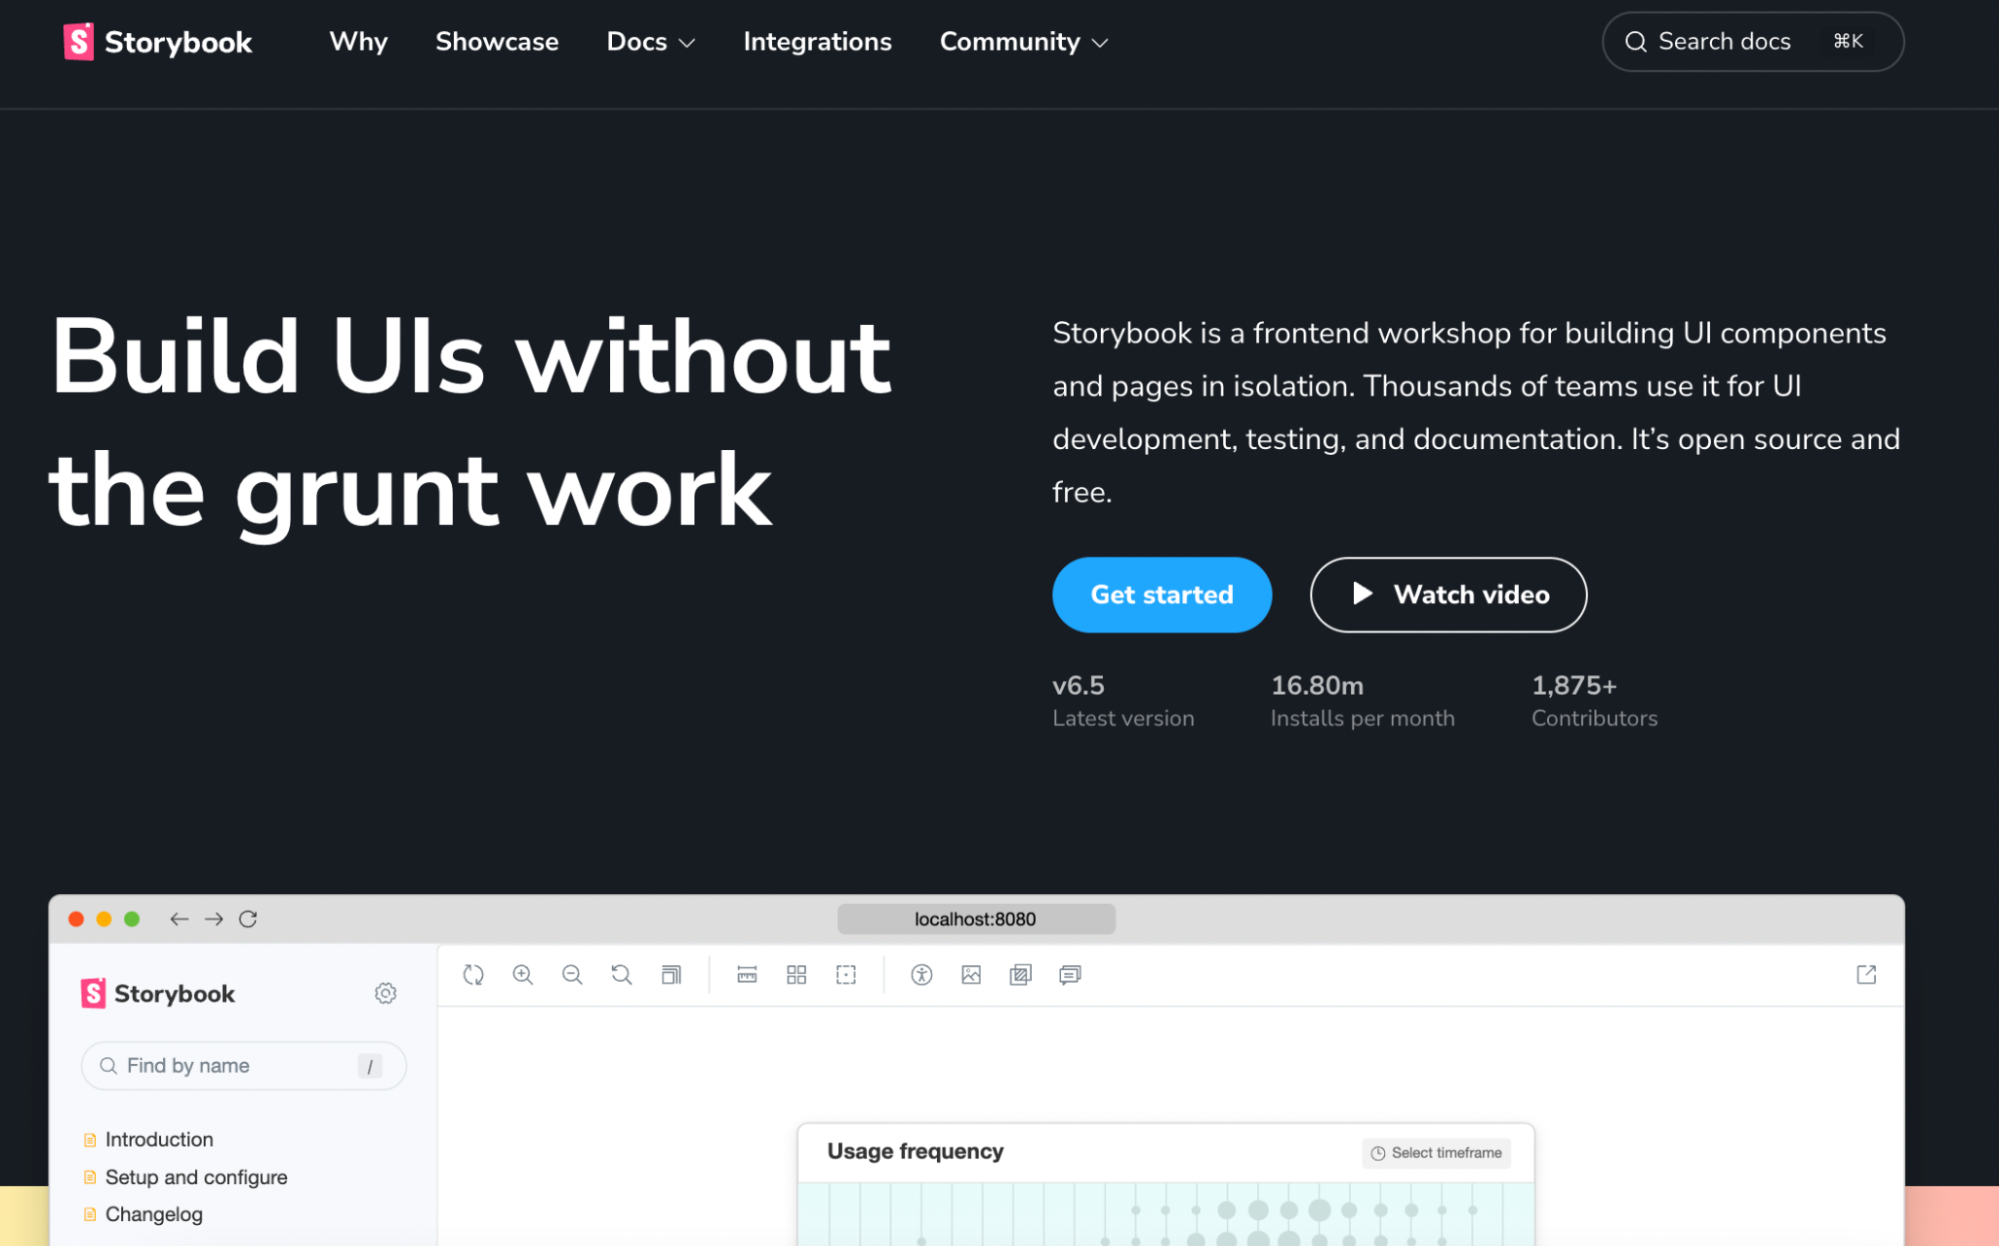Click the forward arrow in the mock browser
Image resolution: width=1999 pixels, height=1247 pixels.
214,919
